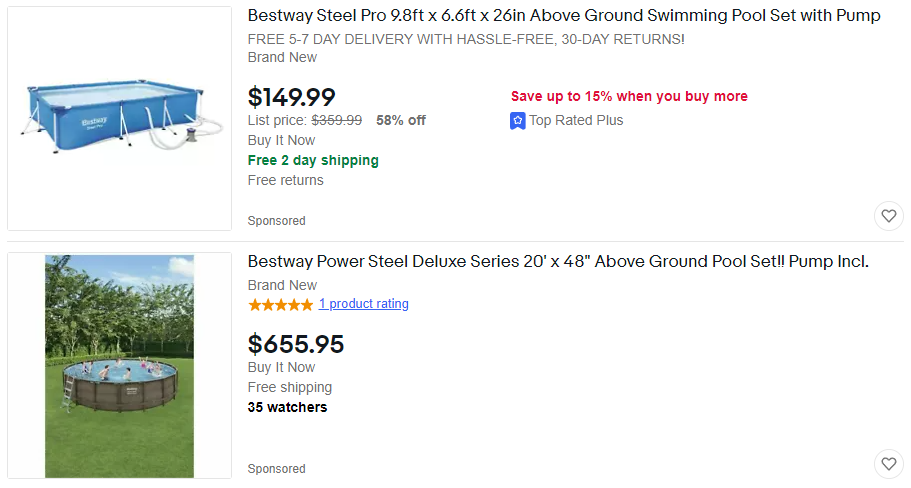Click the five orange rating stars
The width and height of the screenshot is (911, 488).
tap(280, 305)
